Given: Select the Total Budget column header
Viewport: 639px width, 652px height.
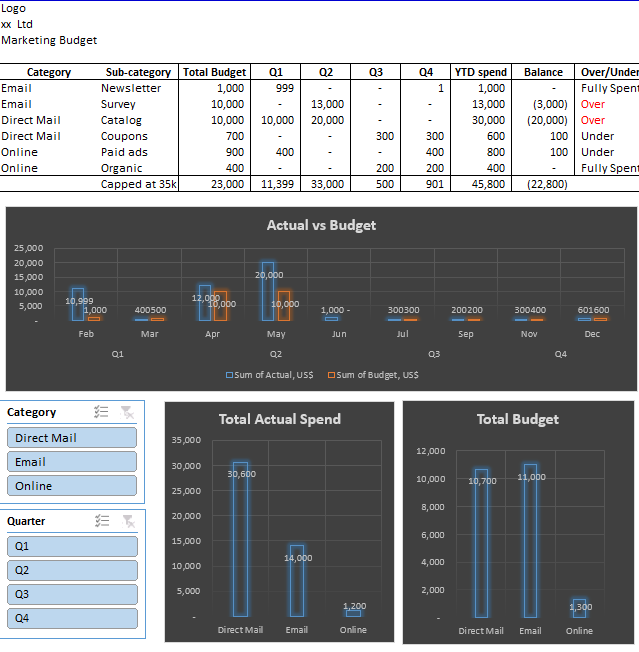Looking at the screenshot, I should [215, 72].
